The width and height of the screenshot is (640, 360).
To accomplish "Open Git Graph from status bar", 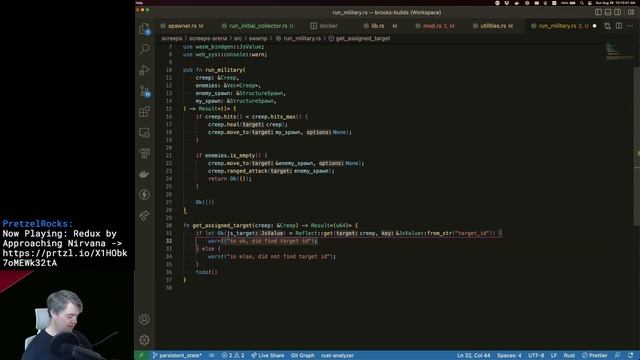I will pyautogui.click(x=302, y=356).
